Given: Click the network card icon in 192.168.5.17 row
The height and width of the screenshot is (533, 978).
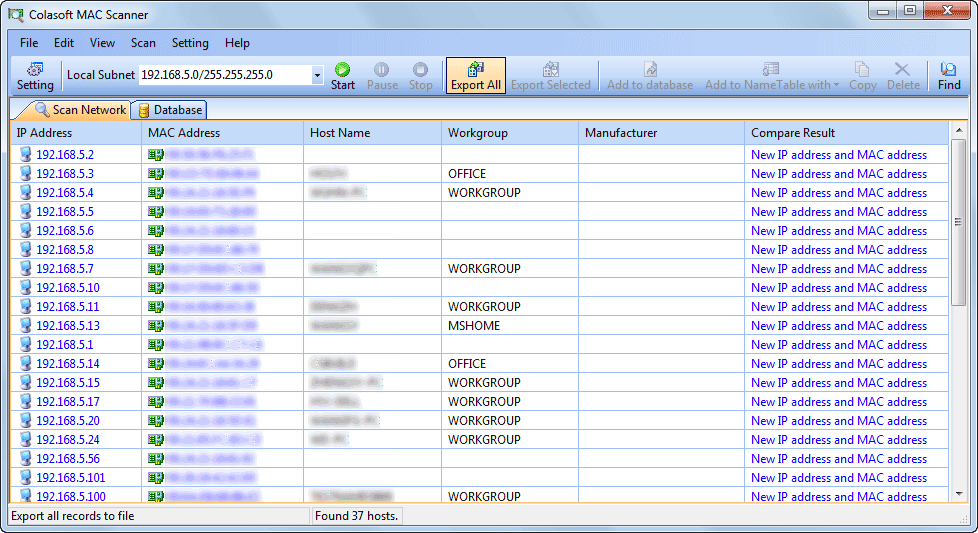Looking at the screenshot, I should pyautogui.click(x=156, y=401).
